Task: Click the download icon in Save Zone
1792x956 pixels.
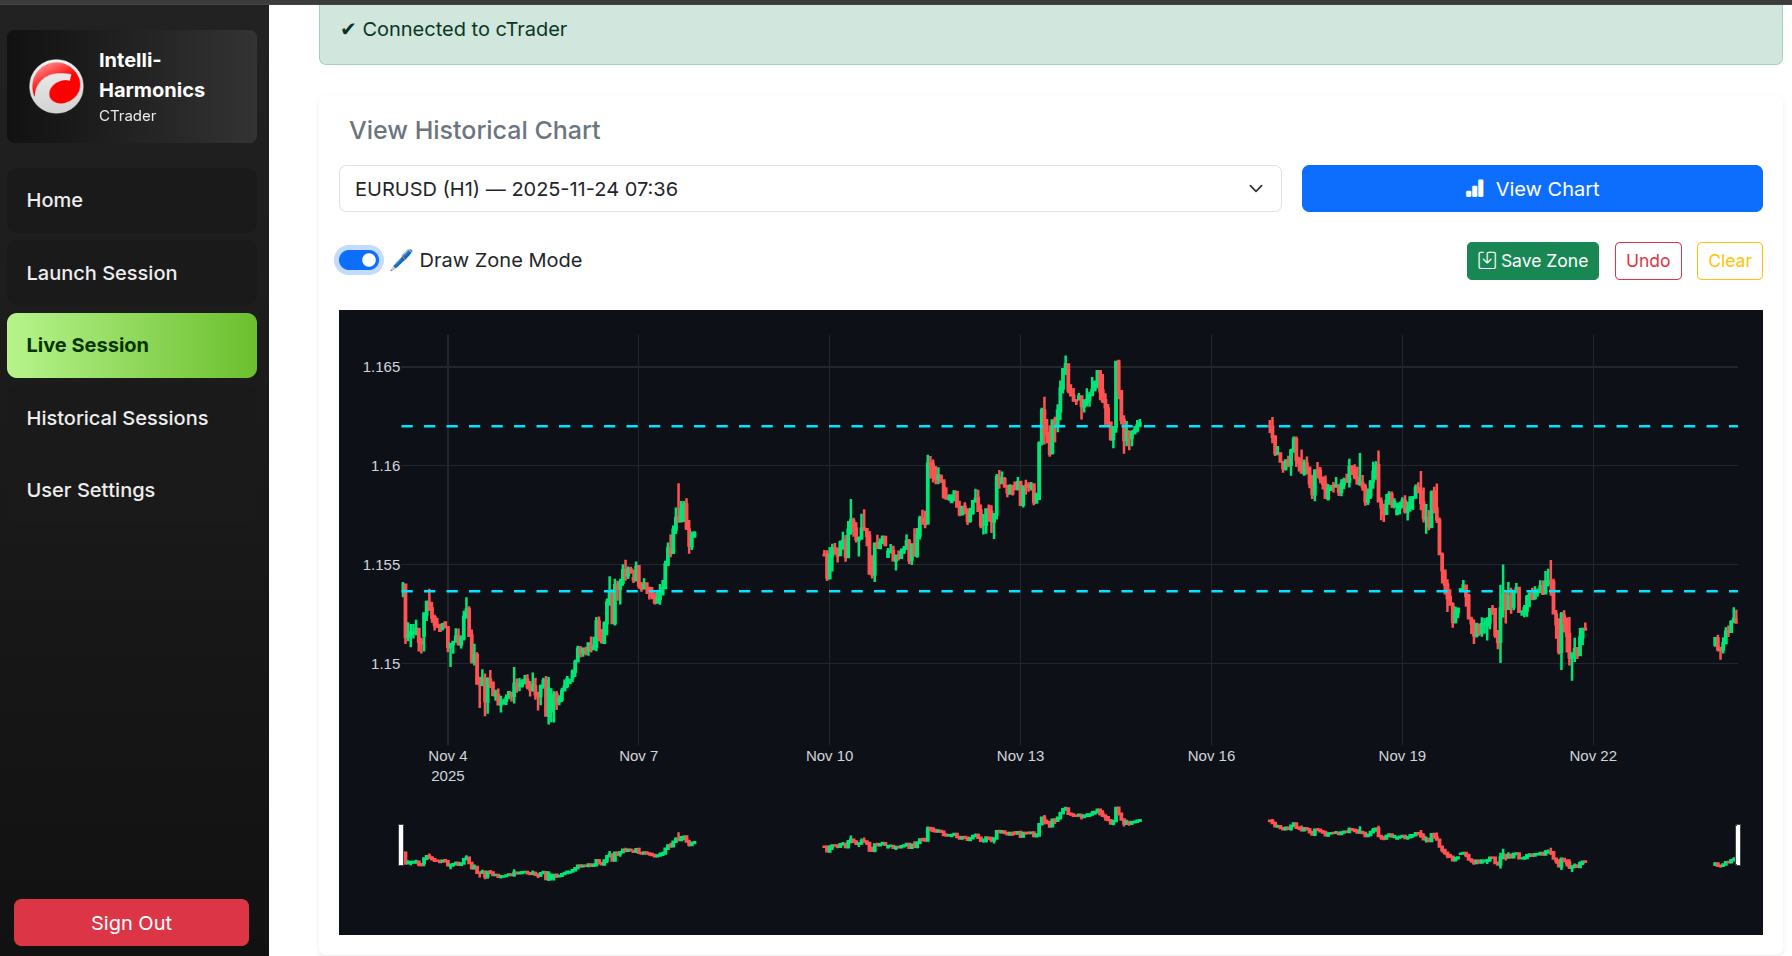Action: tap(1487, 261)
